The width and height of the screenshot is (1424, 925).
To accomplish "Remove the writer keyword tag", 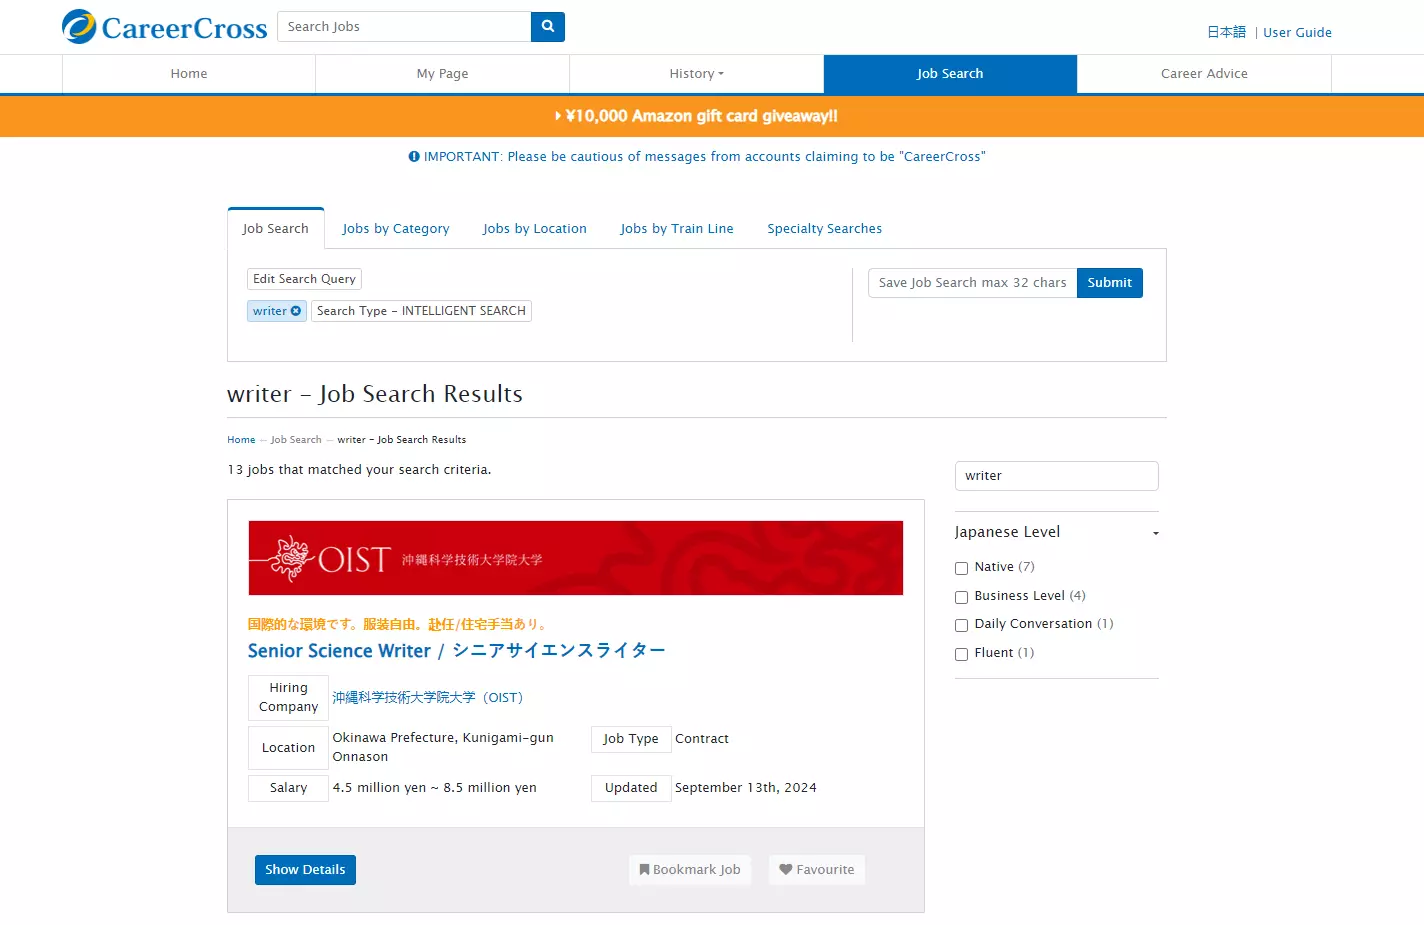I will coord(296,311).
